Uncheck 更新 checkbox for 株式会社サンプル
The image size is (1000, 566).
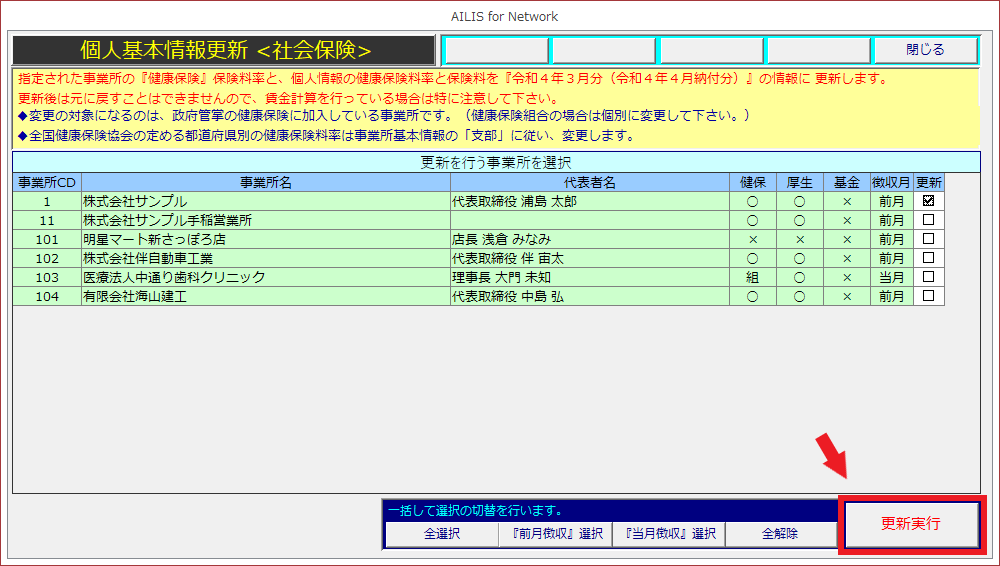[x=928, y=201]
